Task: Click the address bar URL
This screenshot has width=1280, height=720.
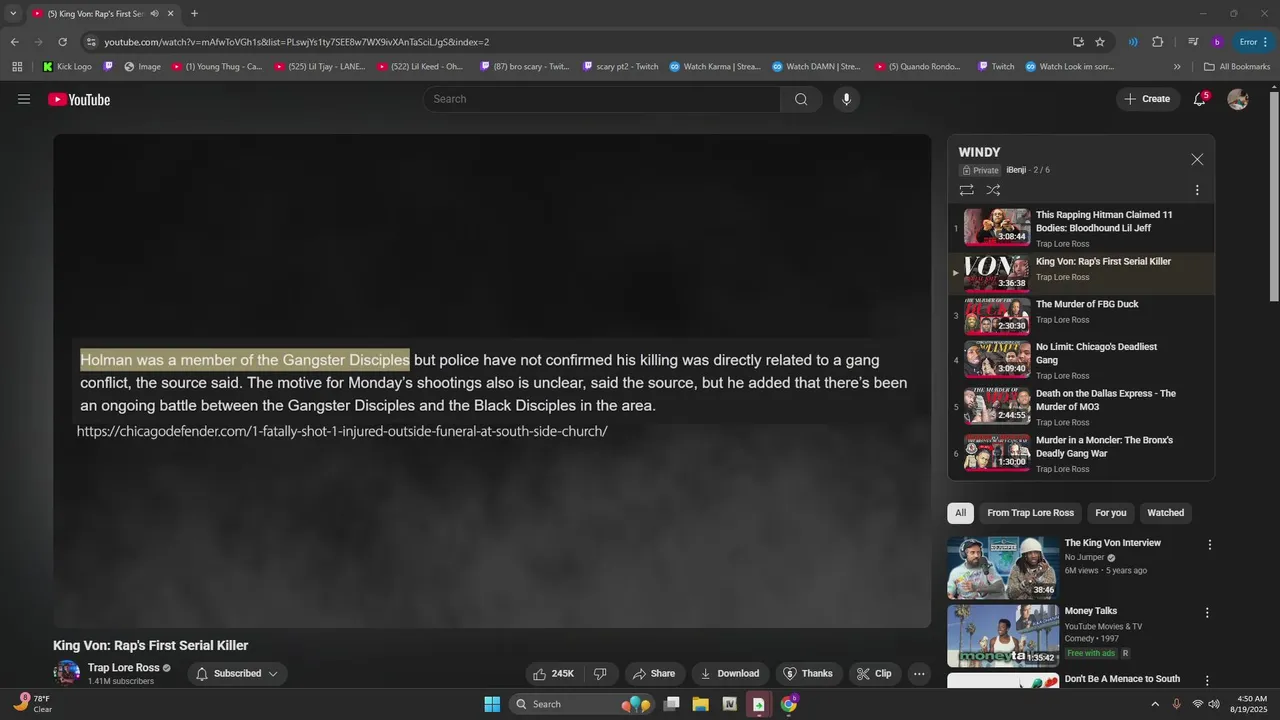Action: coord(296,42)
